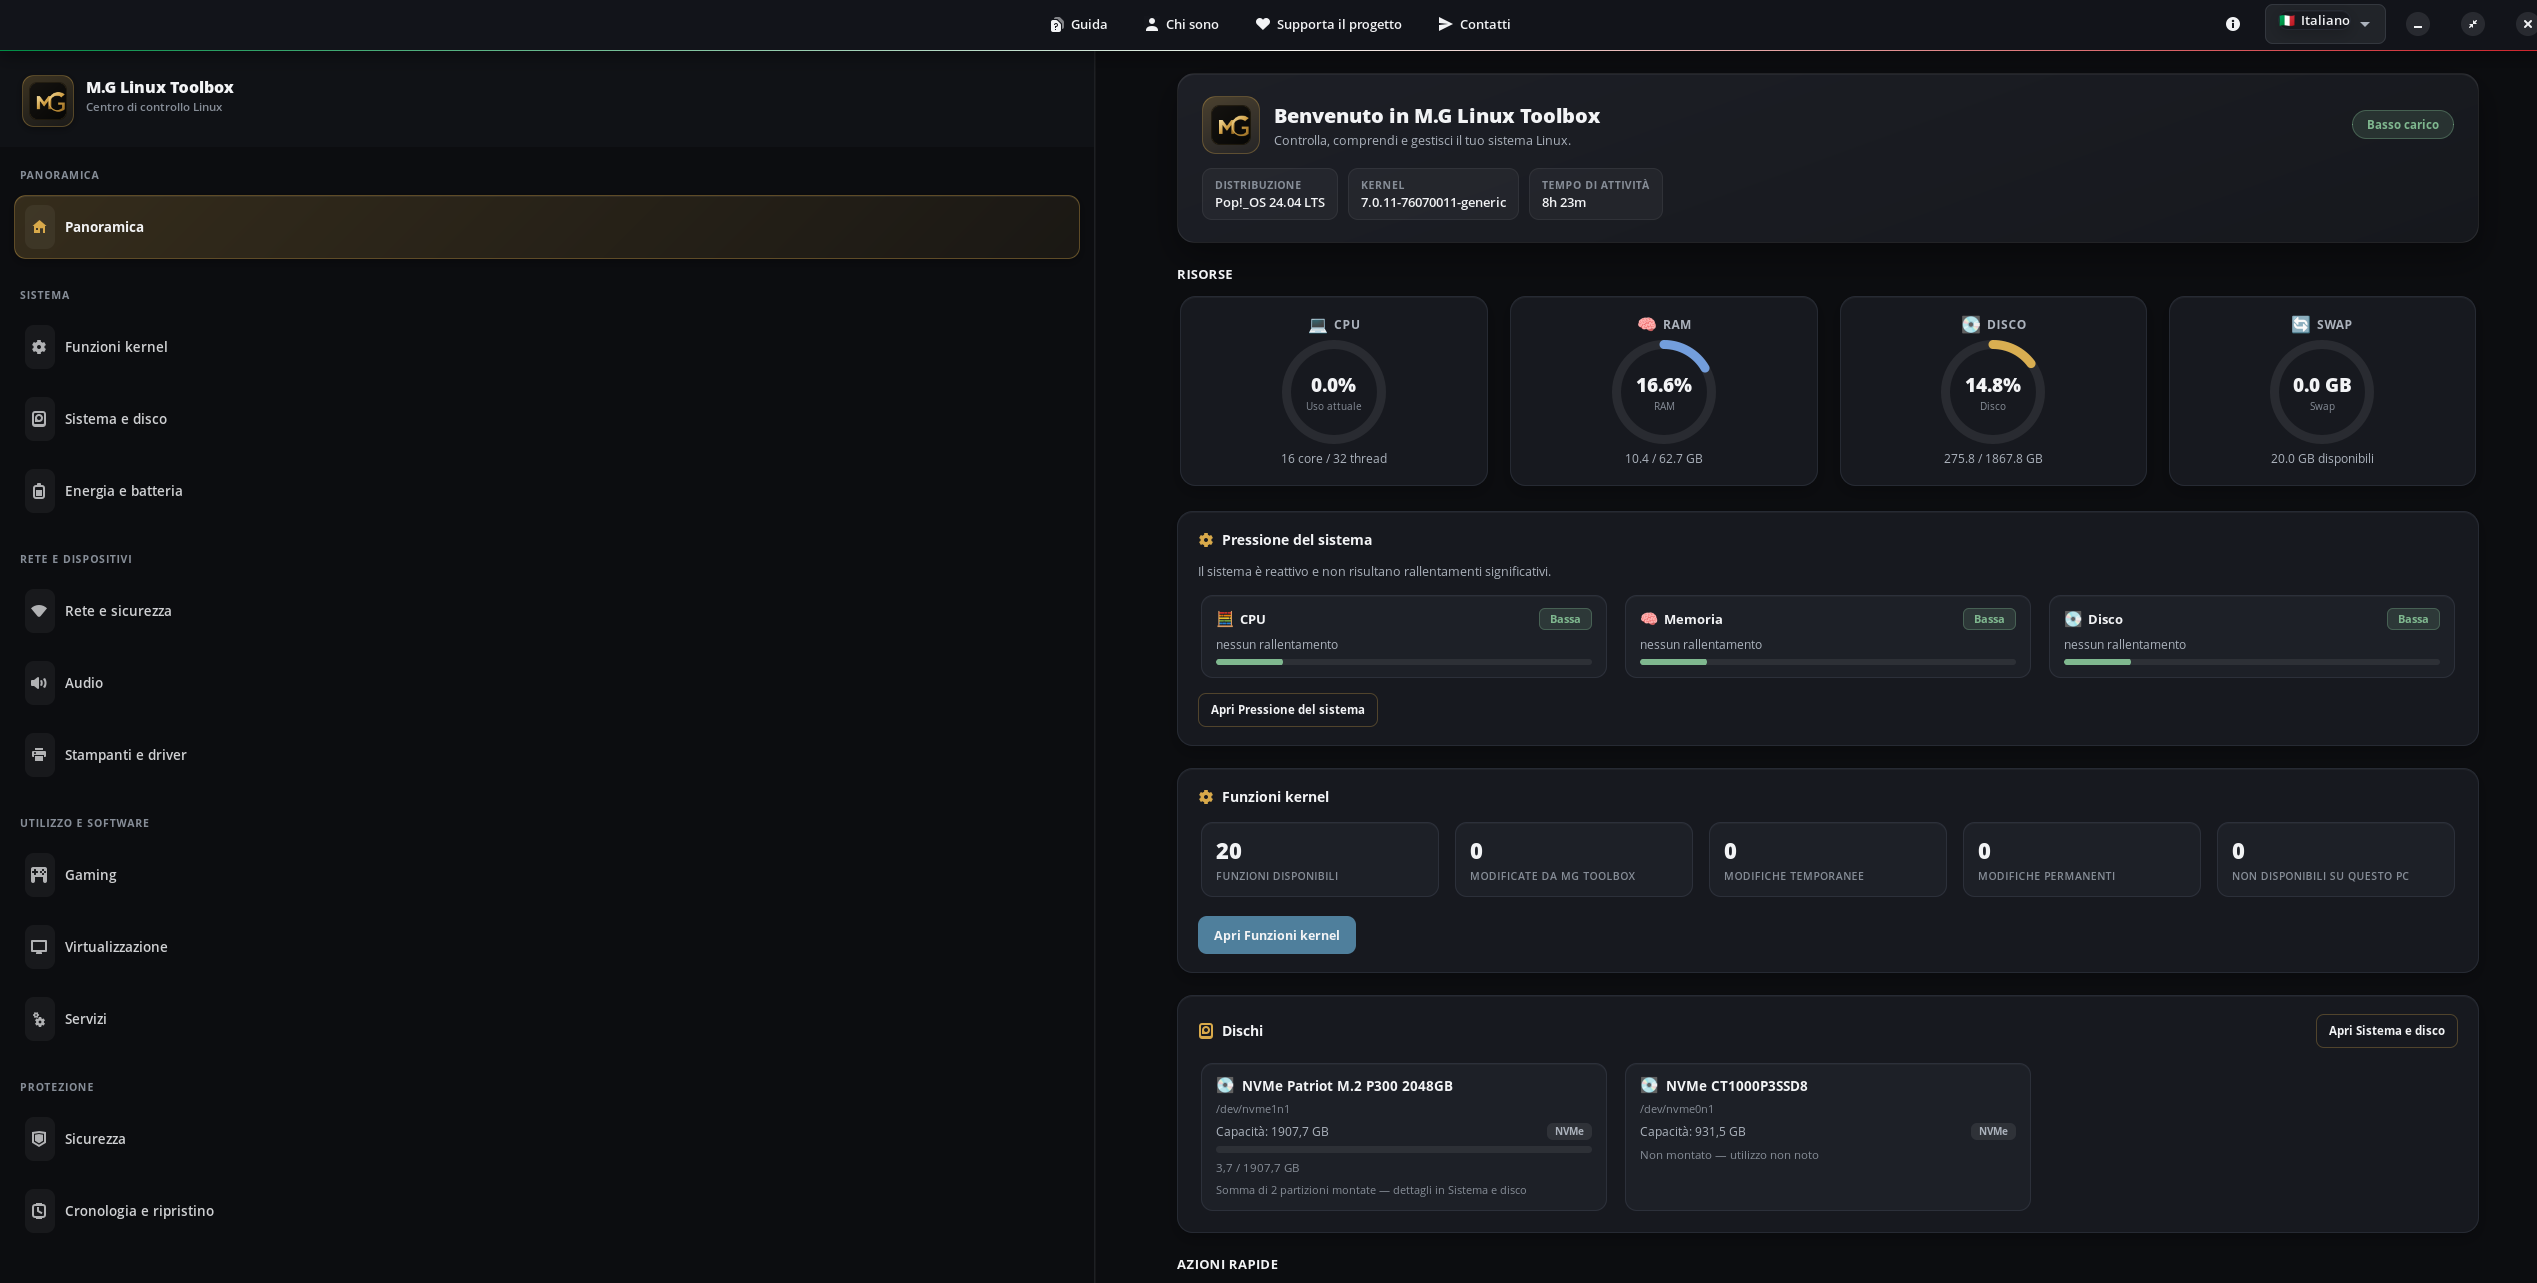
Task: Click the Panoramica home icon
Action: point(39,227)
